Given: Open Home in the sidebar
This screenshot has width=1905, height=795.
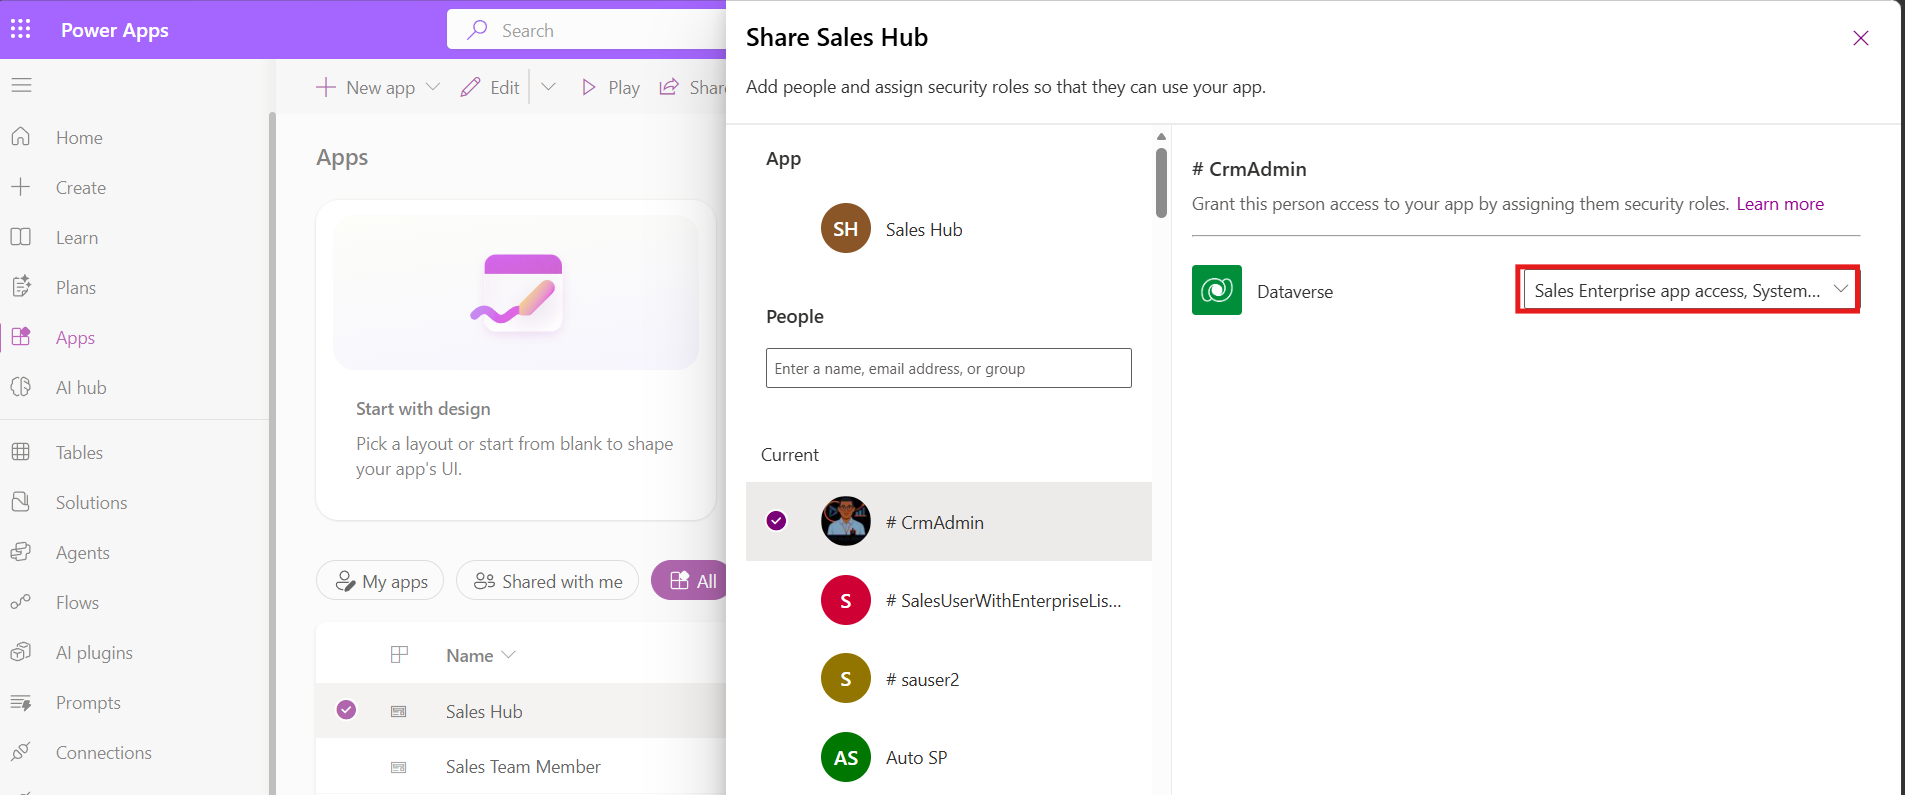Looking at the screenshot, I should coord(79,138).
